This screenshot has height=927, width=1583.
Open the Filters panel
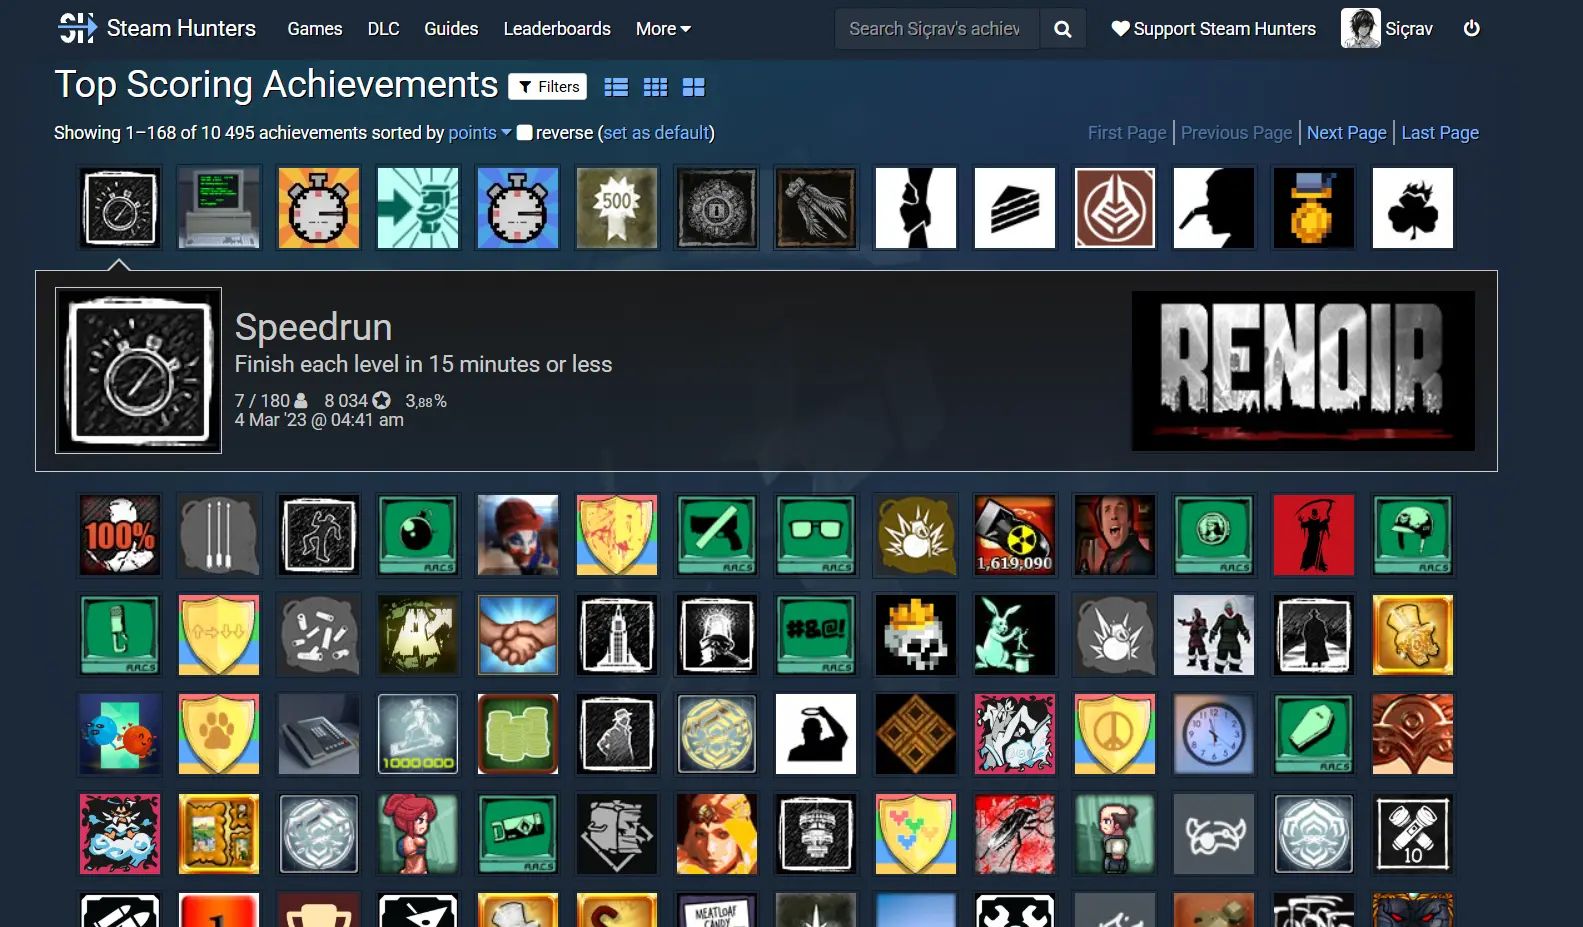click(x=548, y=87)
